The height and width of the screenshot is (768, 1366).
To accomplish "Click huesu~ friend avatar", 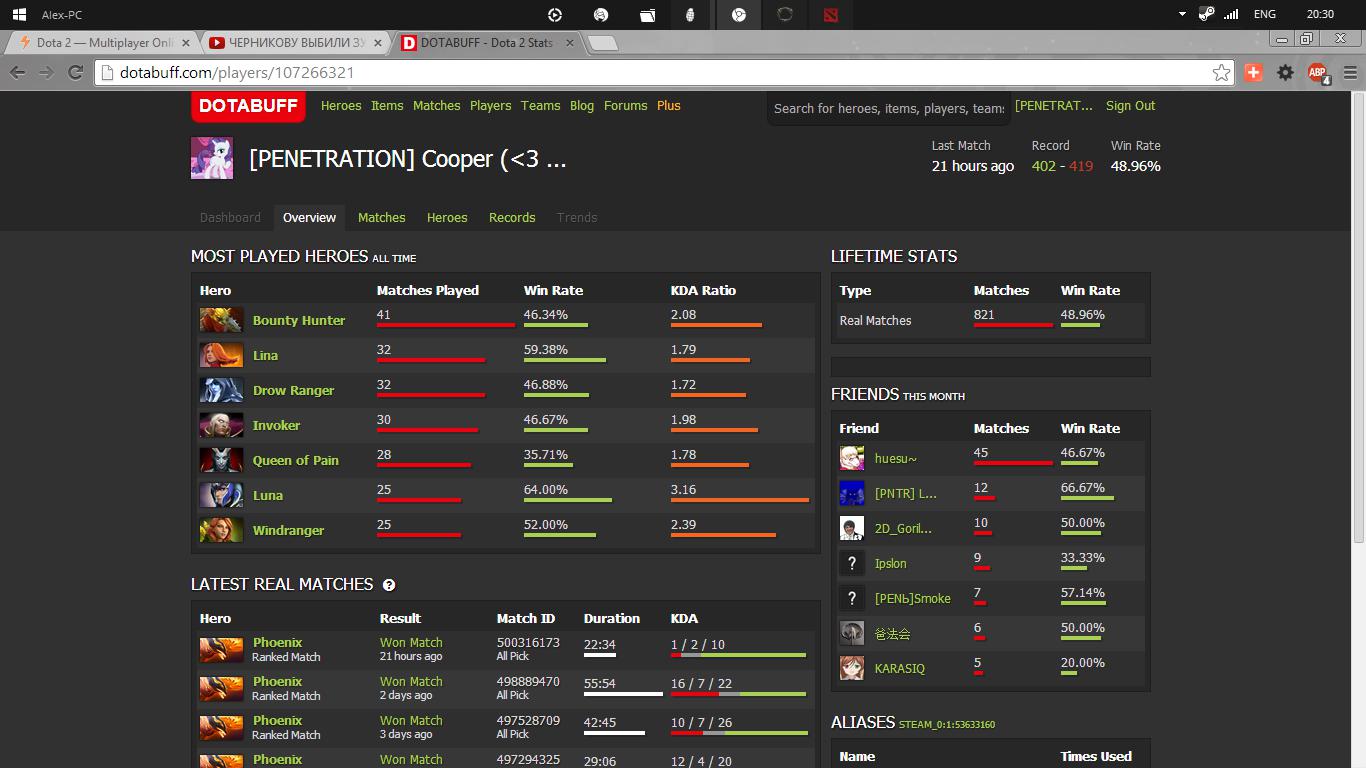I will (852, 458).
